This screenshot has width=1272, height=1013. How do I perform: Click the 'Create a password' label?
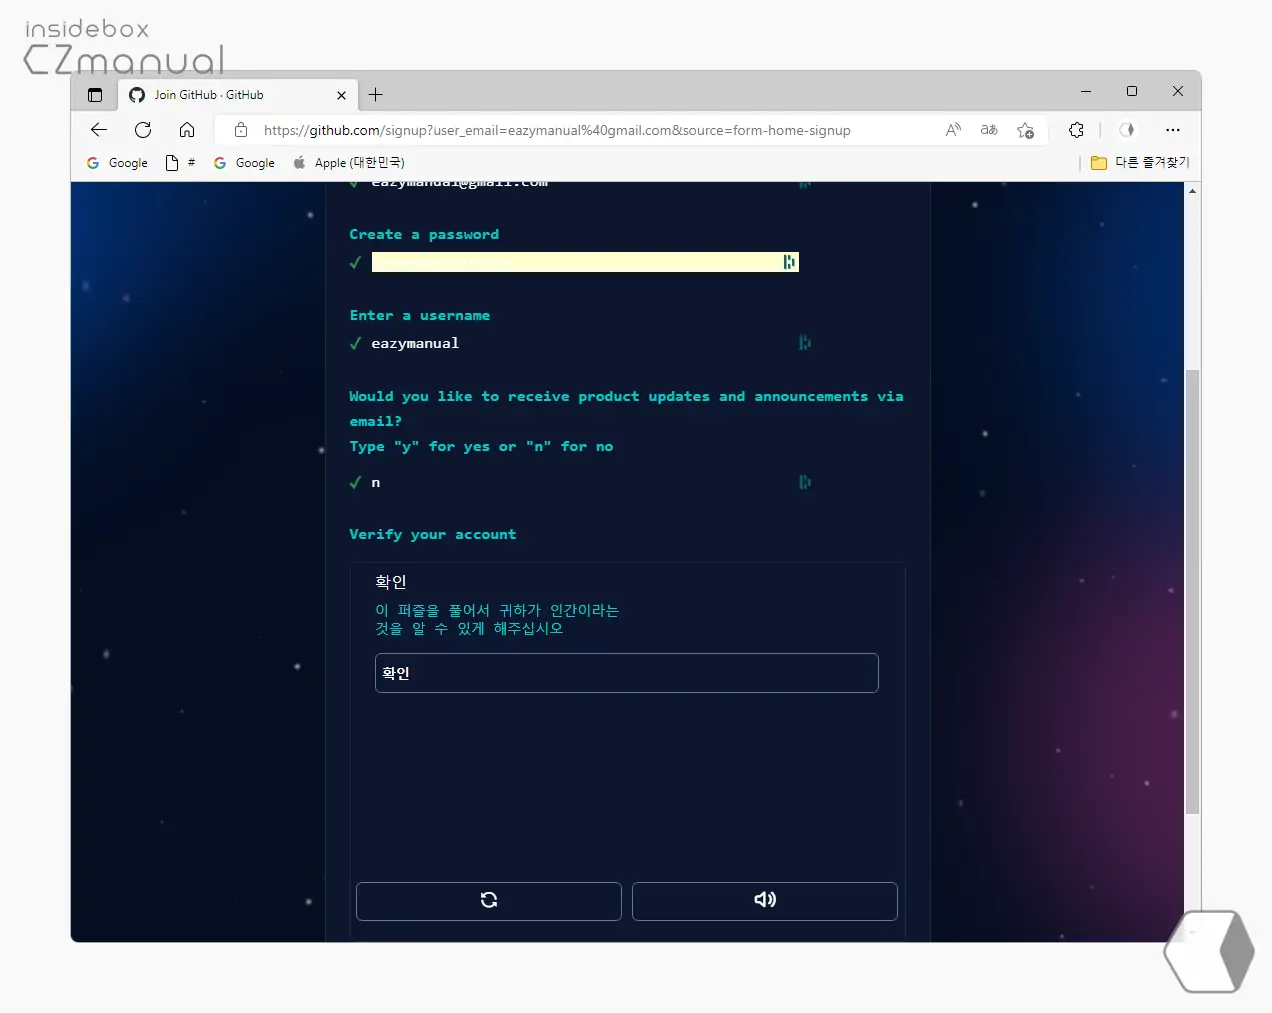click(x=424, y=235)
